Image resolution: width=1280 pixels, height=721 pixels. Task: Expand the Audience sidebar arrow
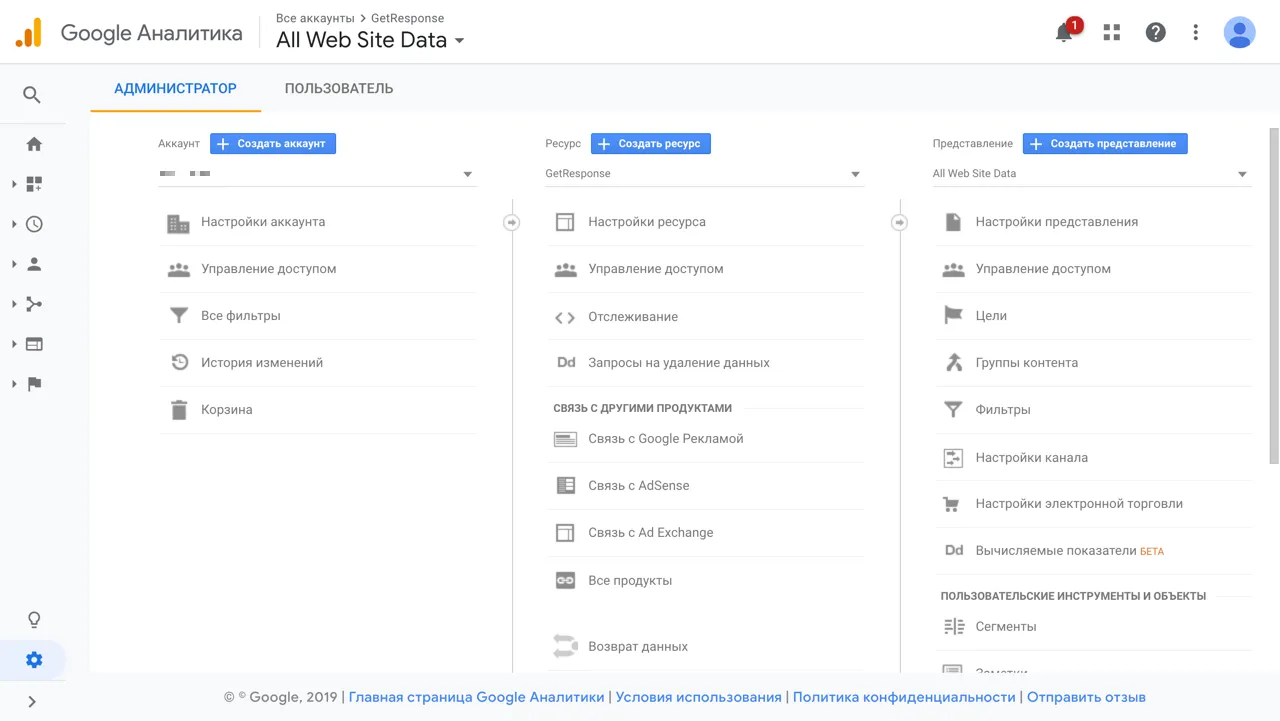pos(14,264)
